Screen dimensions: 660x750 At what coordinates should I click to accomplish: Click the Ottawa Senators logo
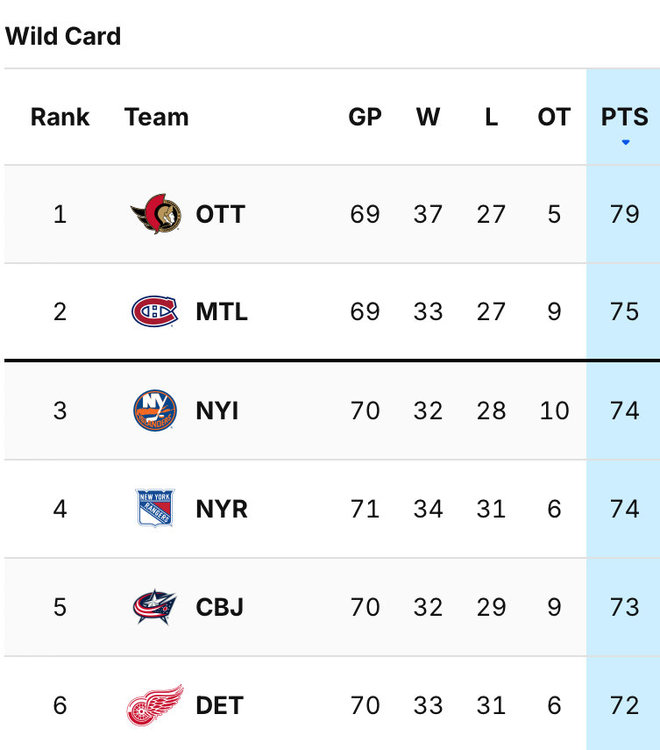click(155, 214)
